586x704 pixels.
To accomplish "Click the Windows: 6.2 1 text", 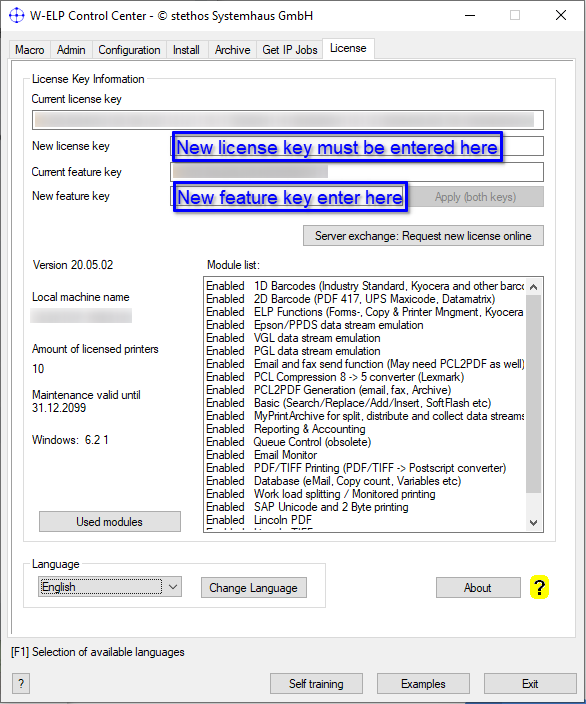I will pos(70,440).
